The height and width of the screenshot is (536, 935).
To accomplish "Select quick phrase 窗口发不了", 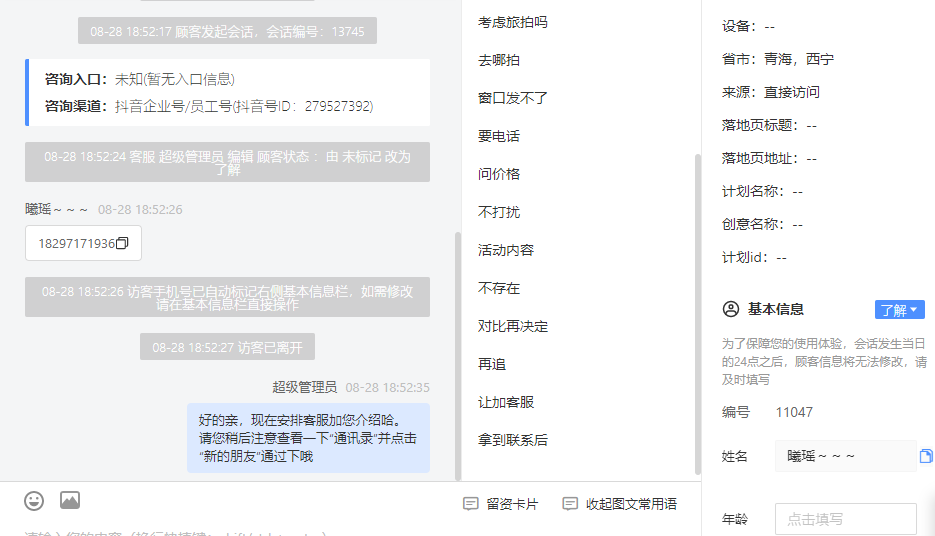I will (x=513, y=98).
